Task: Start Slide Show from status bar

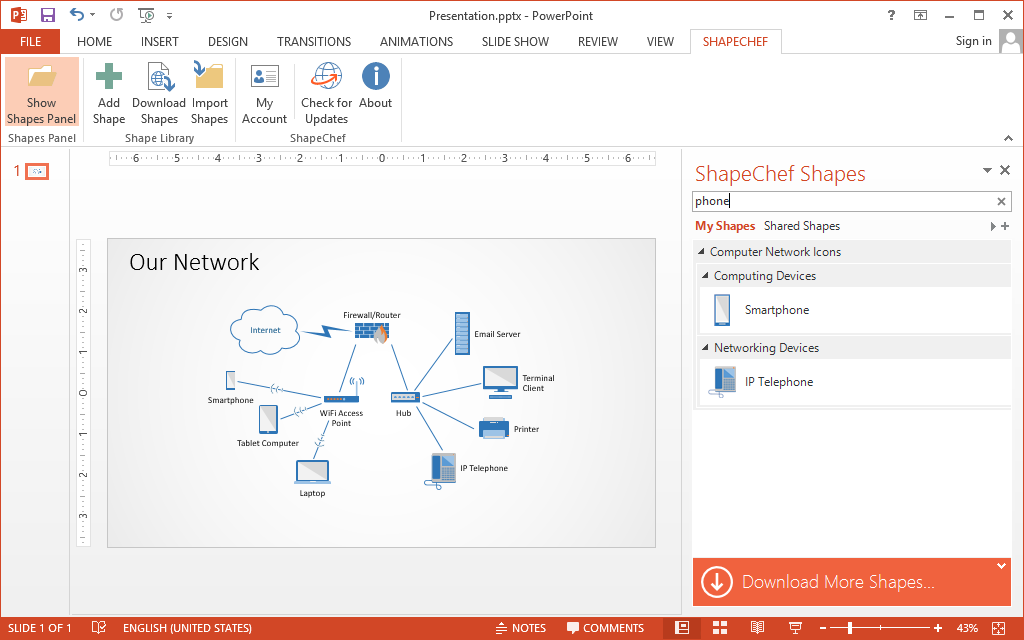Action: point(795,628)
